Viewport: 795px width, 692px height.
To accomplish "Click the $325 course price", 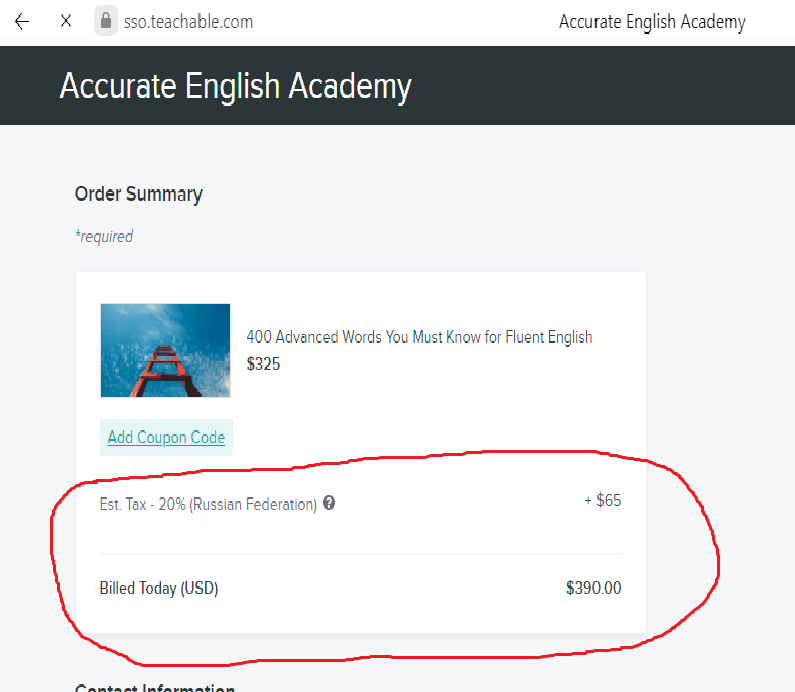I will pyautogui.click(x=263, y=364).
